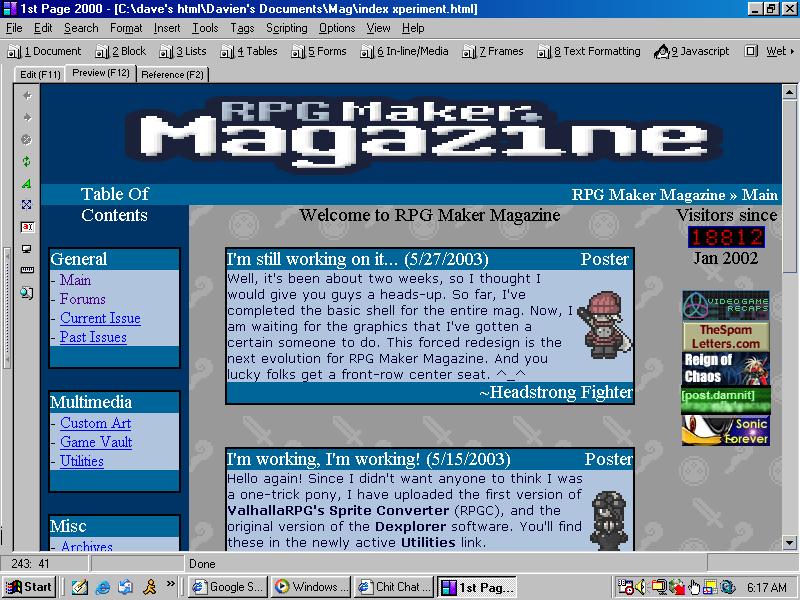Switch to the Edit (F11) tab
This screenshot has height=600, width=800.
(x=40, y=74)
